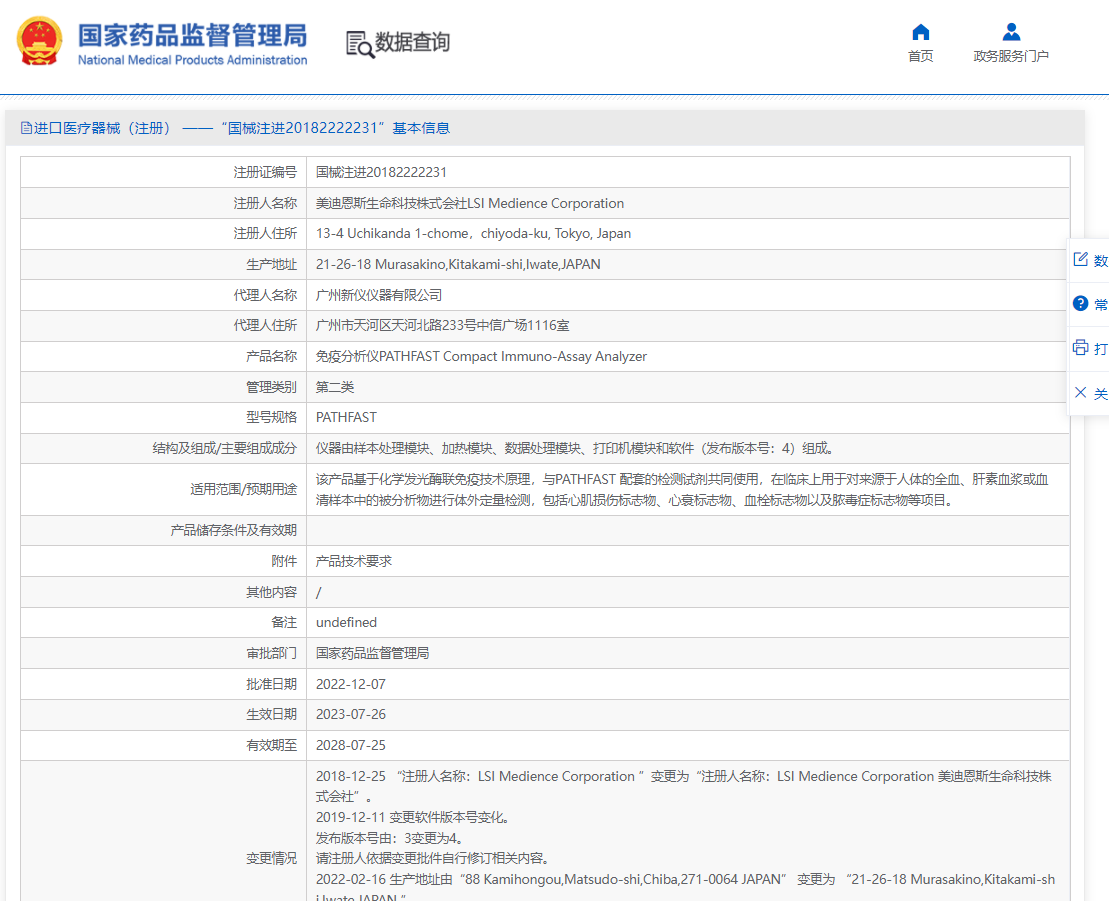Viewport: 1109px width, 901px height.
Task: Click the 代理人名称 row label
Action: (x=265, y=295)
